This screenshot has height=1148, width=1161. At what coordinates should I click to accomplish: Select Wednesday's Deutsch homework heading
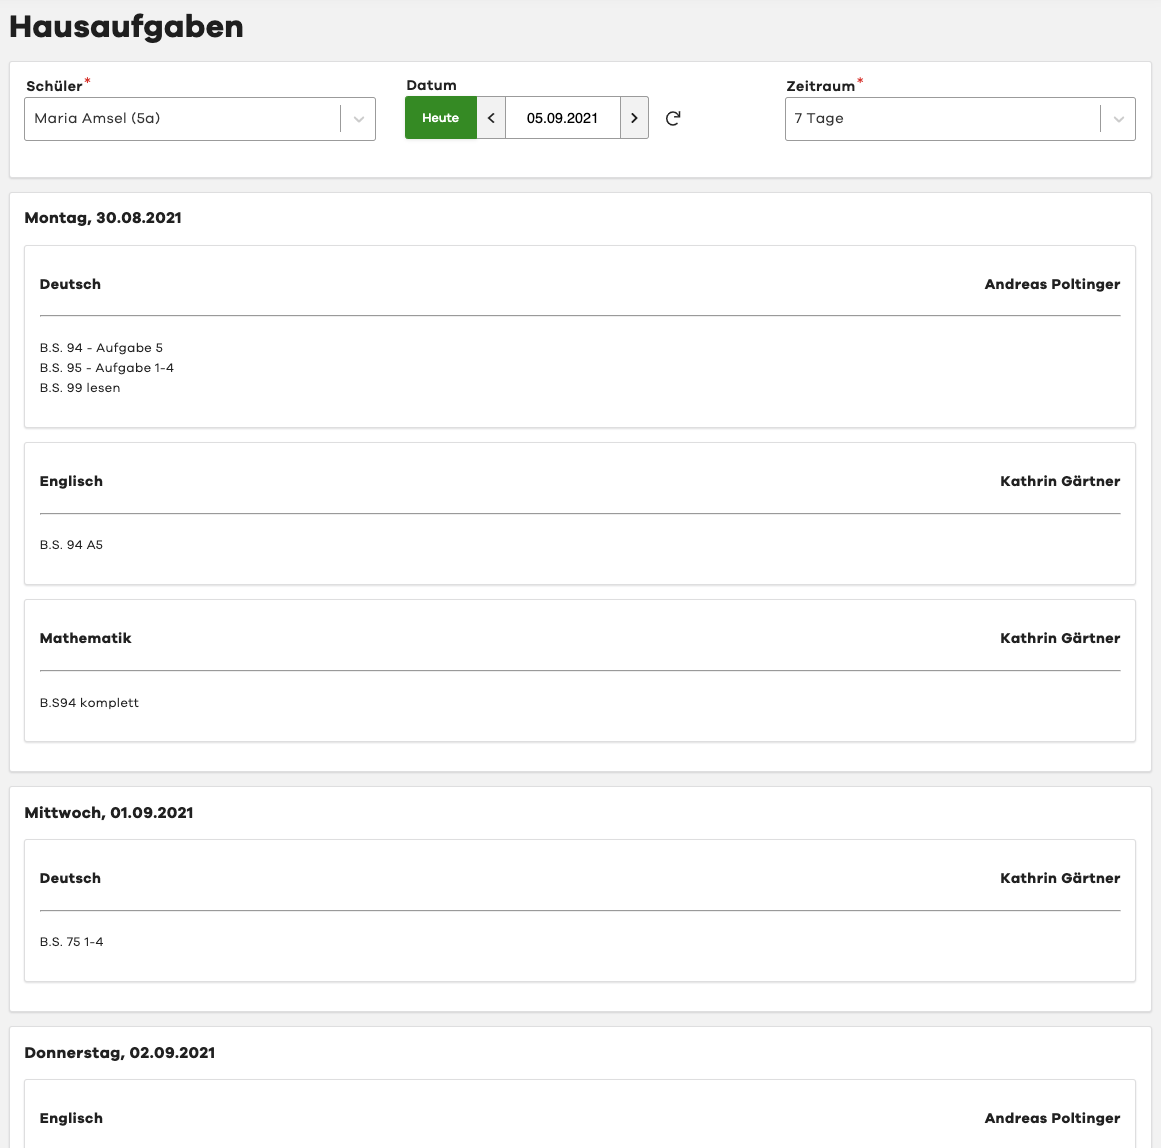click(x=70, y=878)
